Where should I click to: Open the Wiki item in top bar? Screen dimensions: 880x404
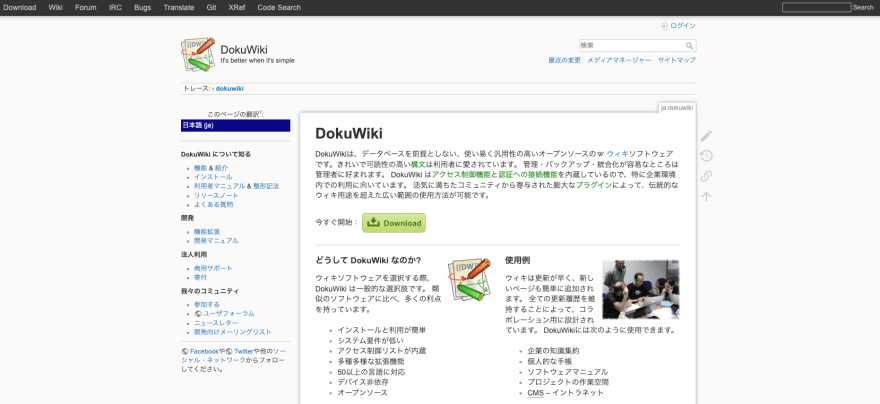pos(56,7)
